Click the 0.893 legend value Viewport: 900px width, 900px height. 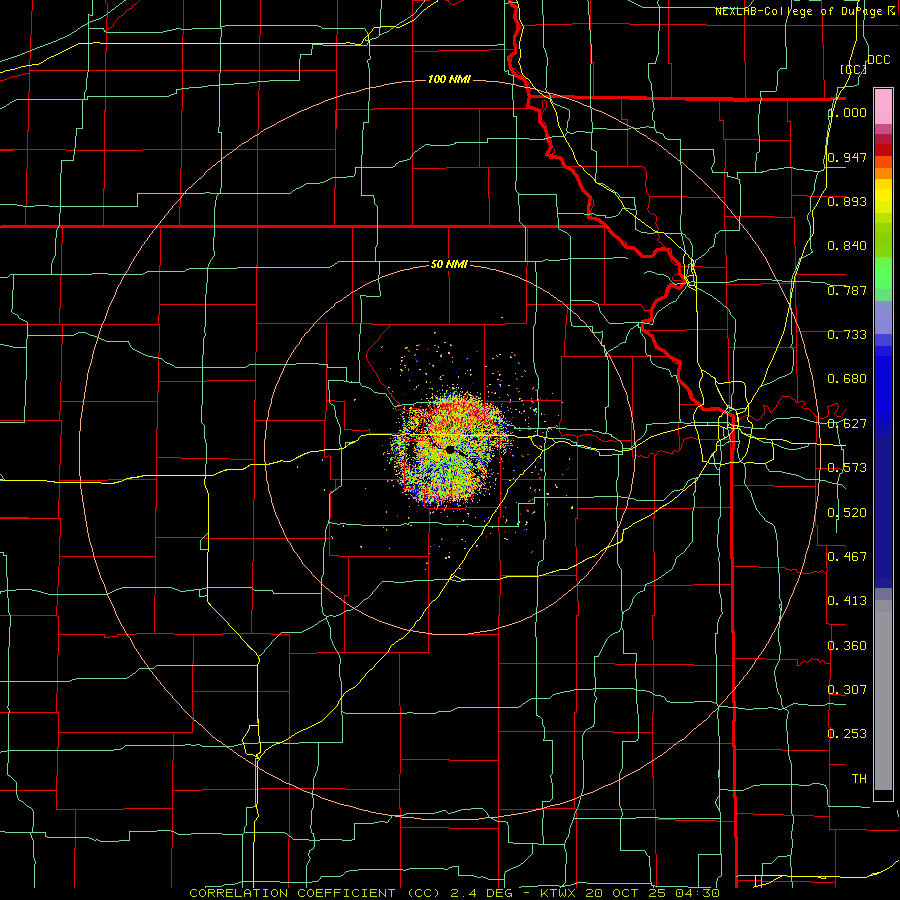[847, 201]
